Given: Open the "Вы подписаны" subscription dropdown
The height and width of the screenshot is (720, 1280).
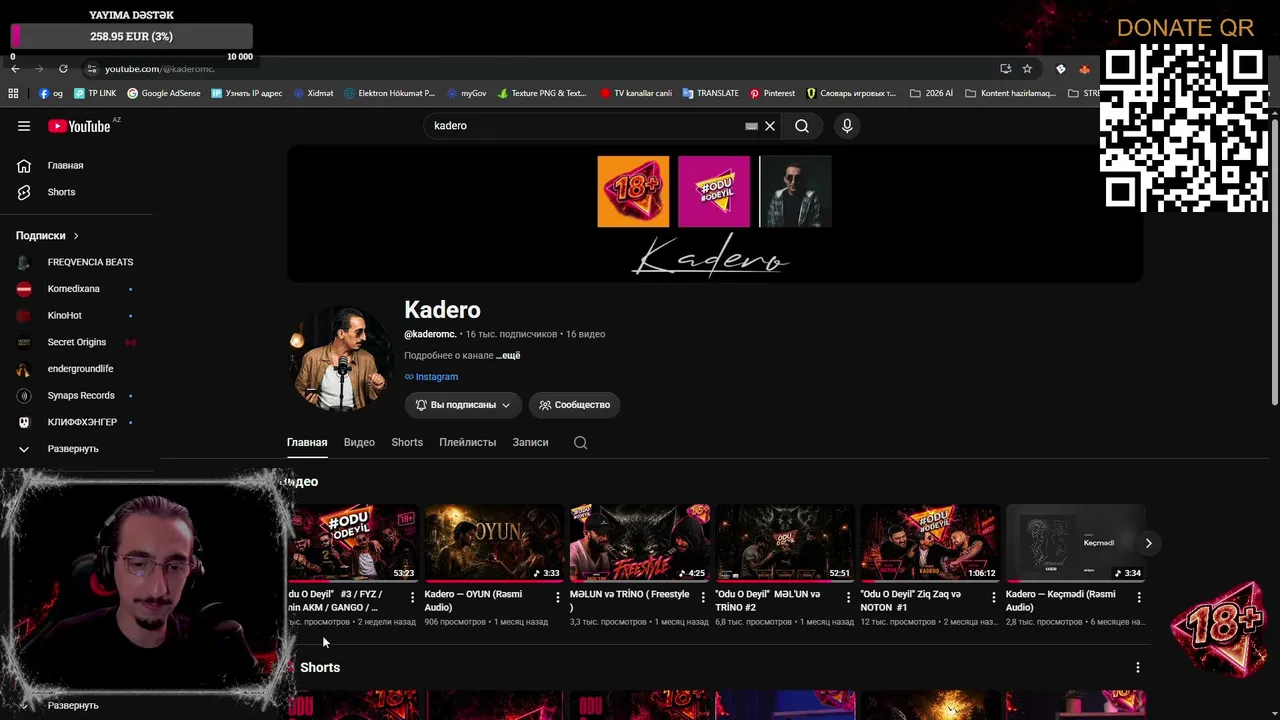Looking at the screenshot, I should [463, 405].
